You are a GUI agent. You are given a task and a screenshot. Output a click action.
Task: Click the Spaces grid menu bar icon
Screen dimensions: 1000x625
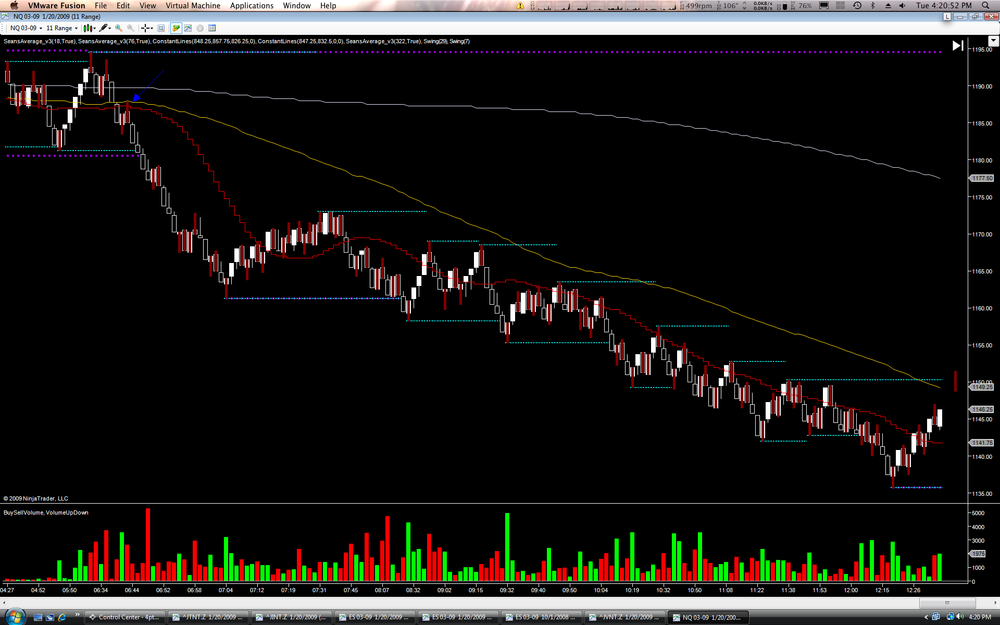[x=841, y=5]
